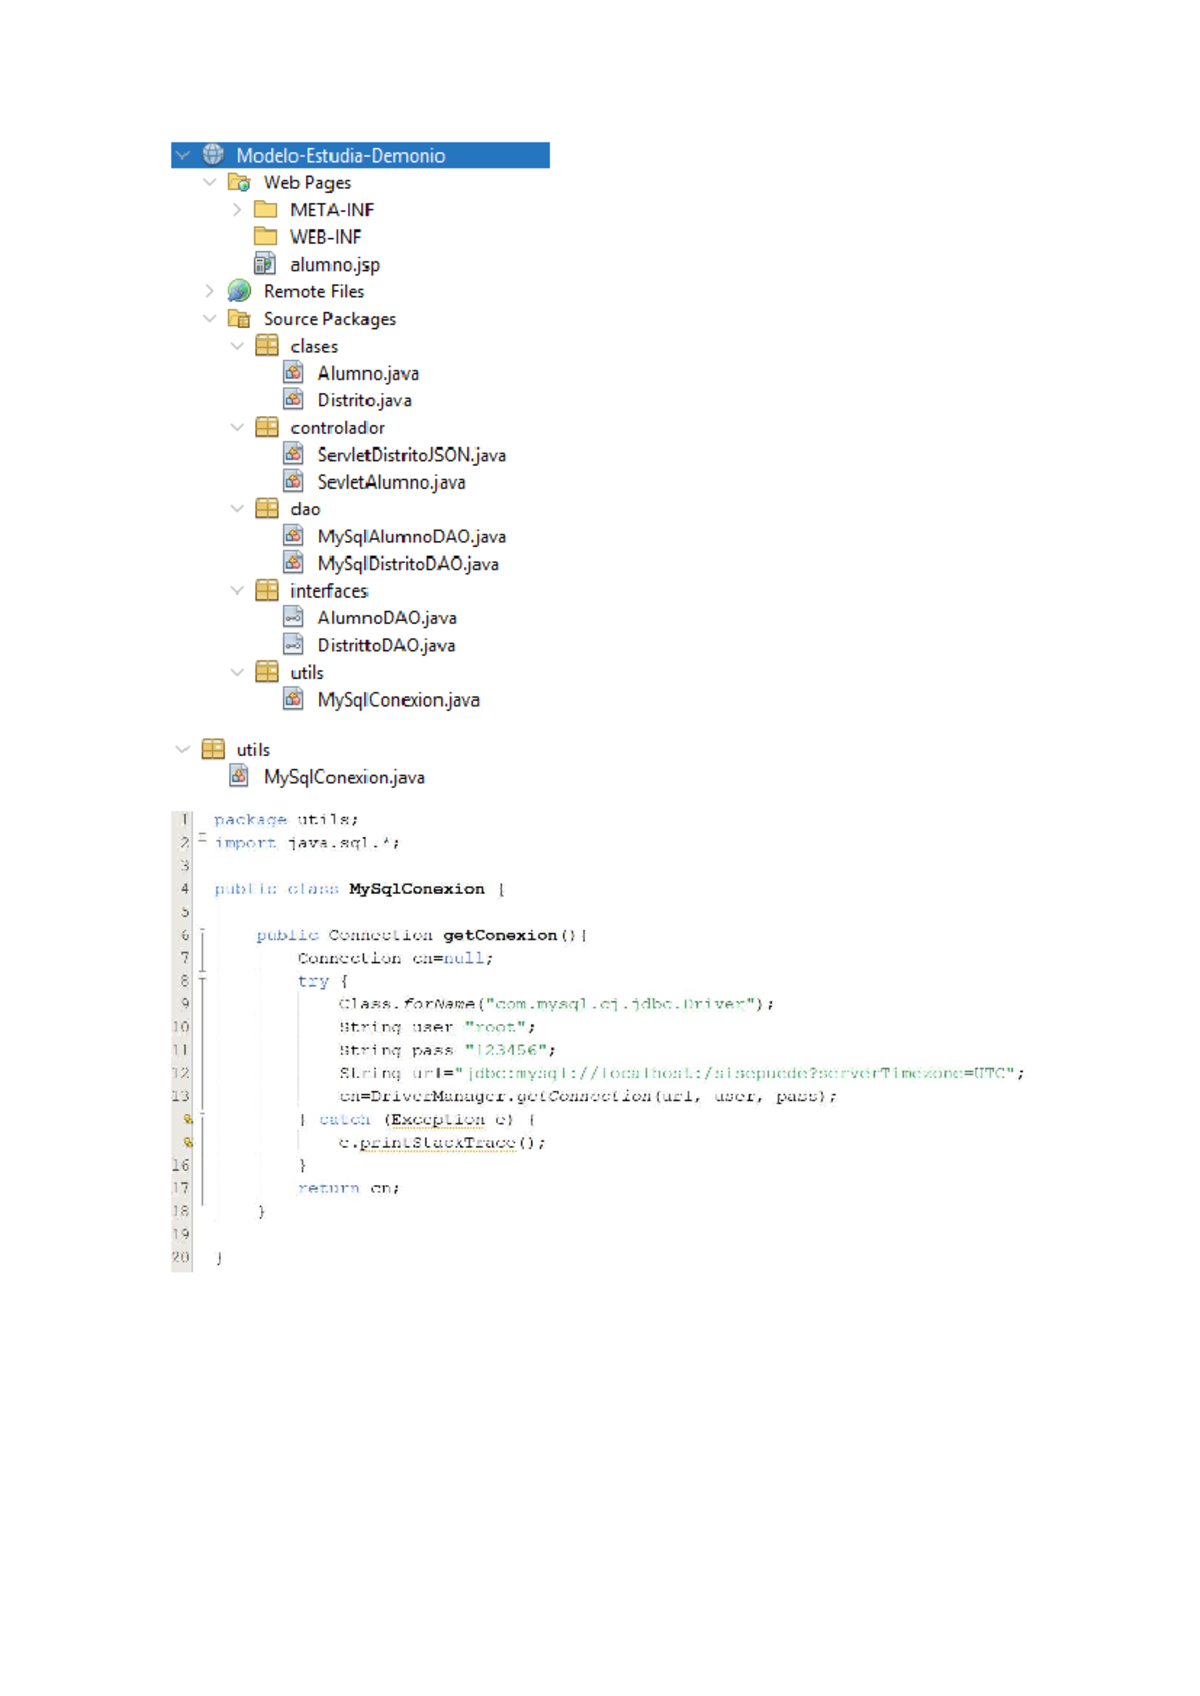The height and width of the screenshot is (1696, 1200).
Task: Expand the META-INF folder
Action: [x=237, y=209]
